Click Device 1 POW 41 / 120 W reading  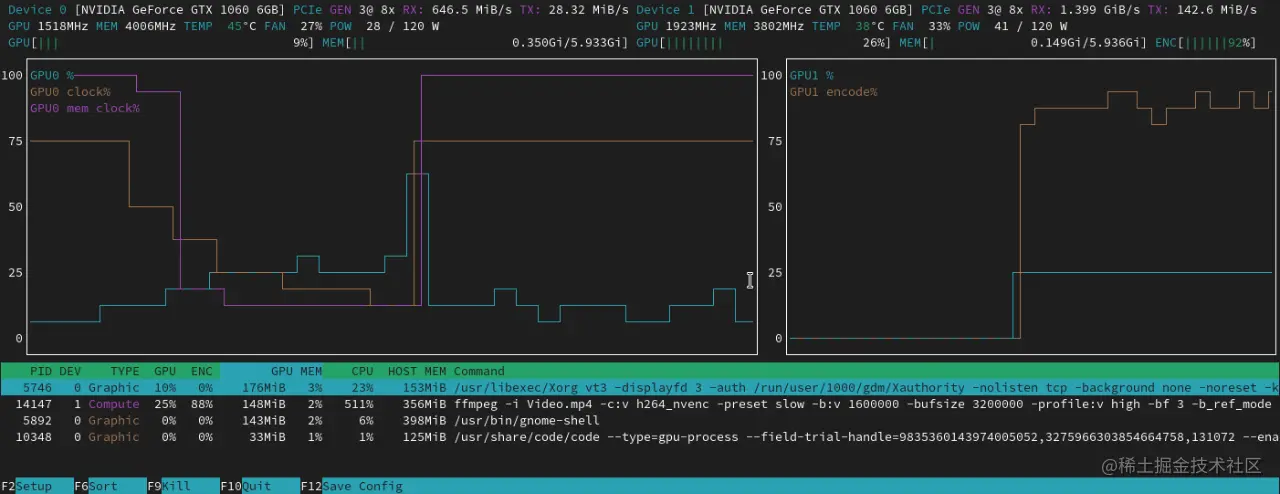coord(1012,26)
